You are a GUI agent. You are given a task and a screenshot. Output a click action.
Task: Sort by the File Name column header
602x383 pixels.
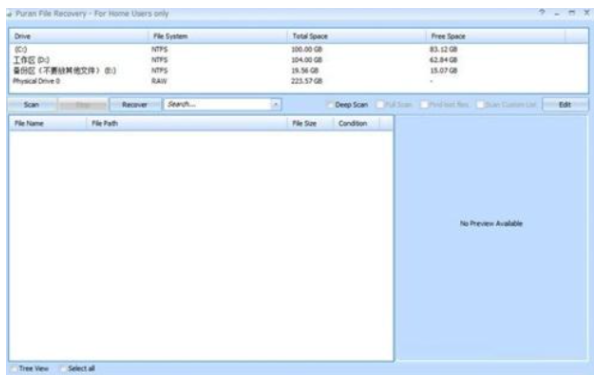pyautogui.click(x=48, y=124)
